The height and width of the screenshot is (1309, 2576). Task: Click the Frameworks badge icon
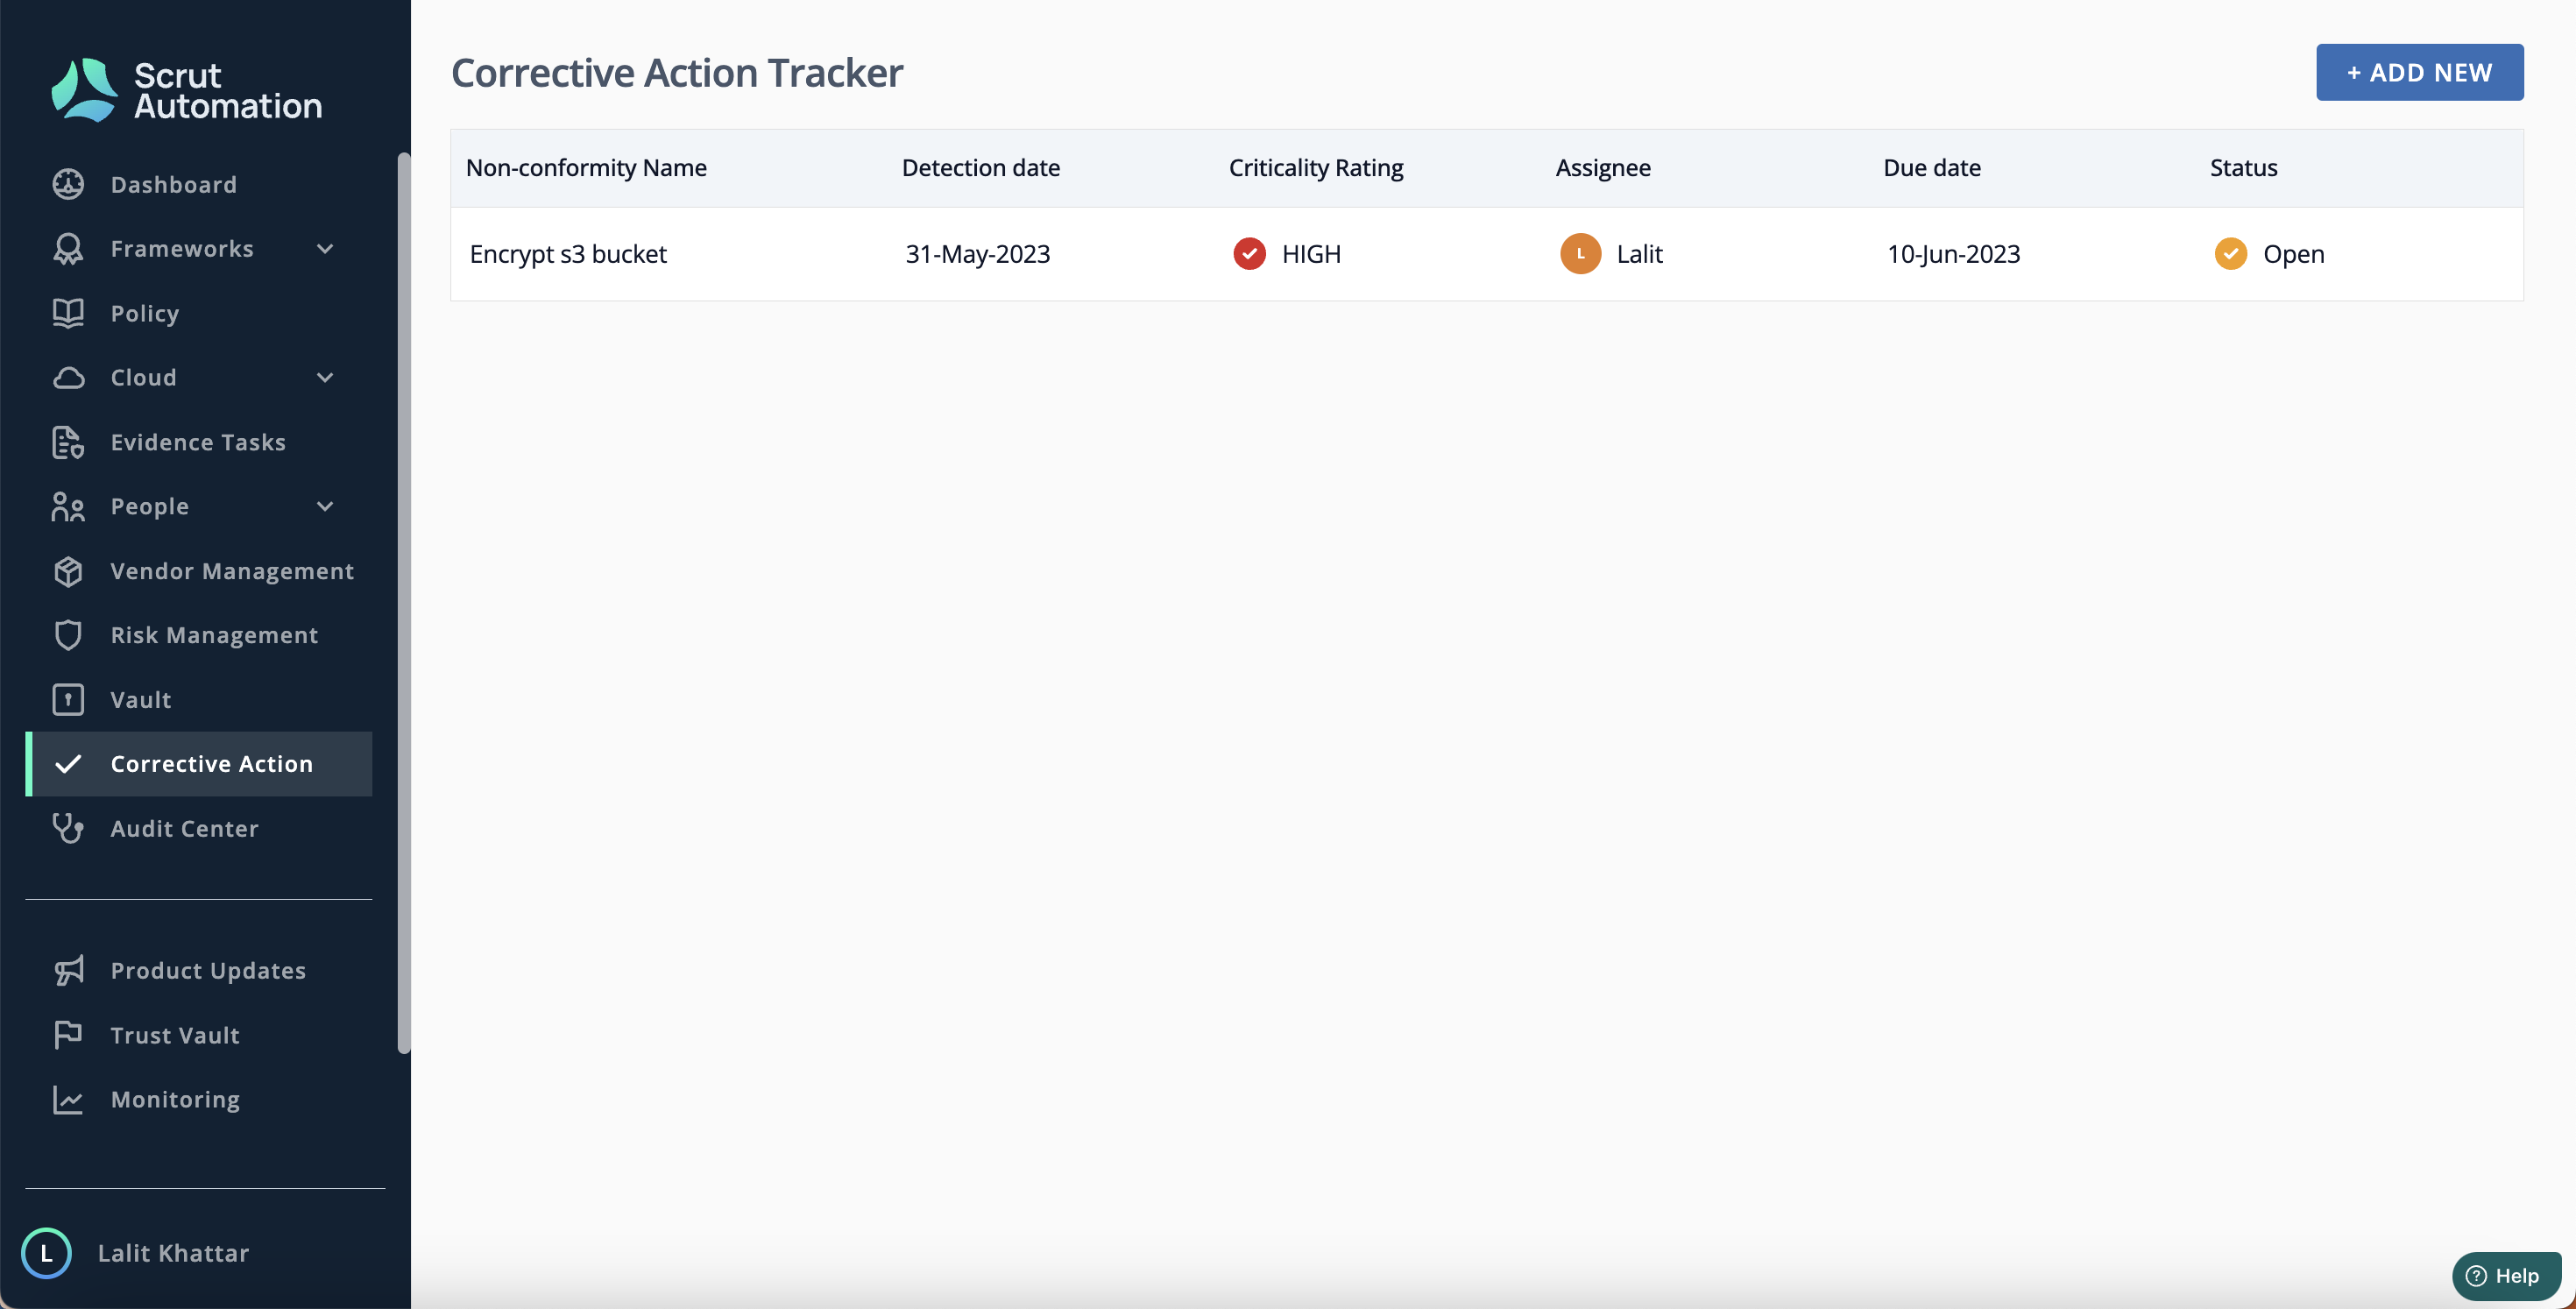68,248
